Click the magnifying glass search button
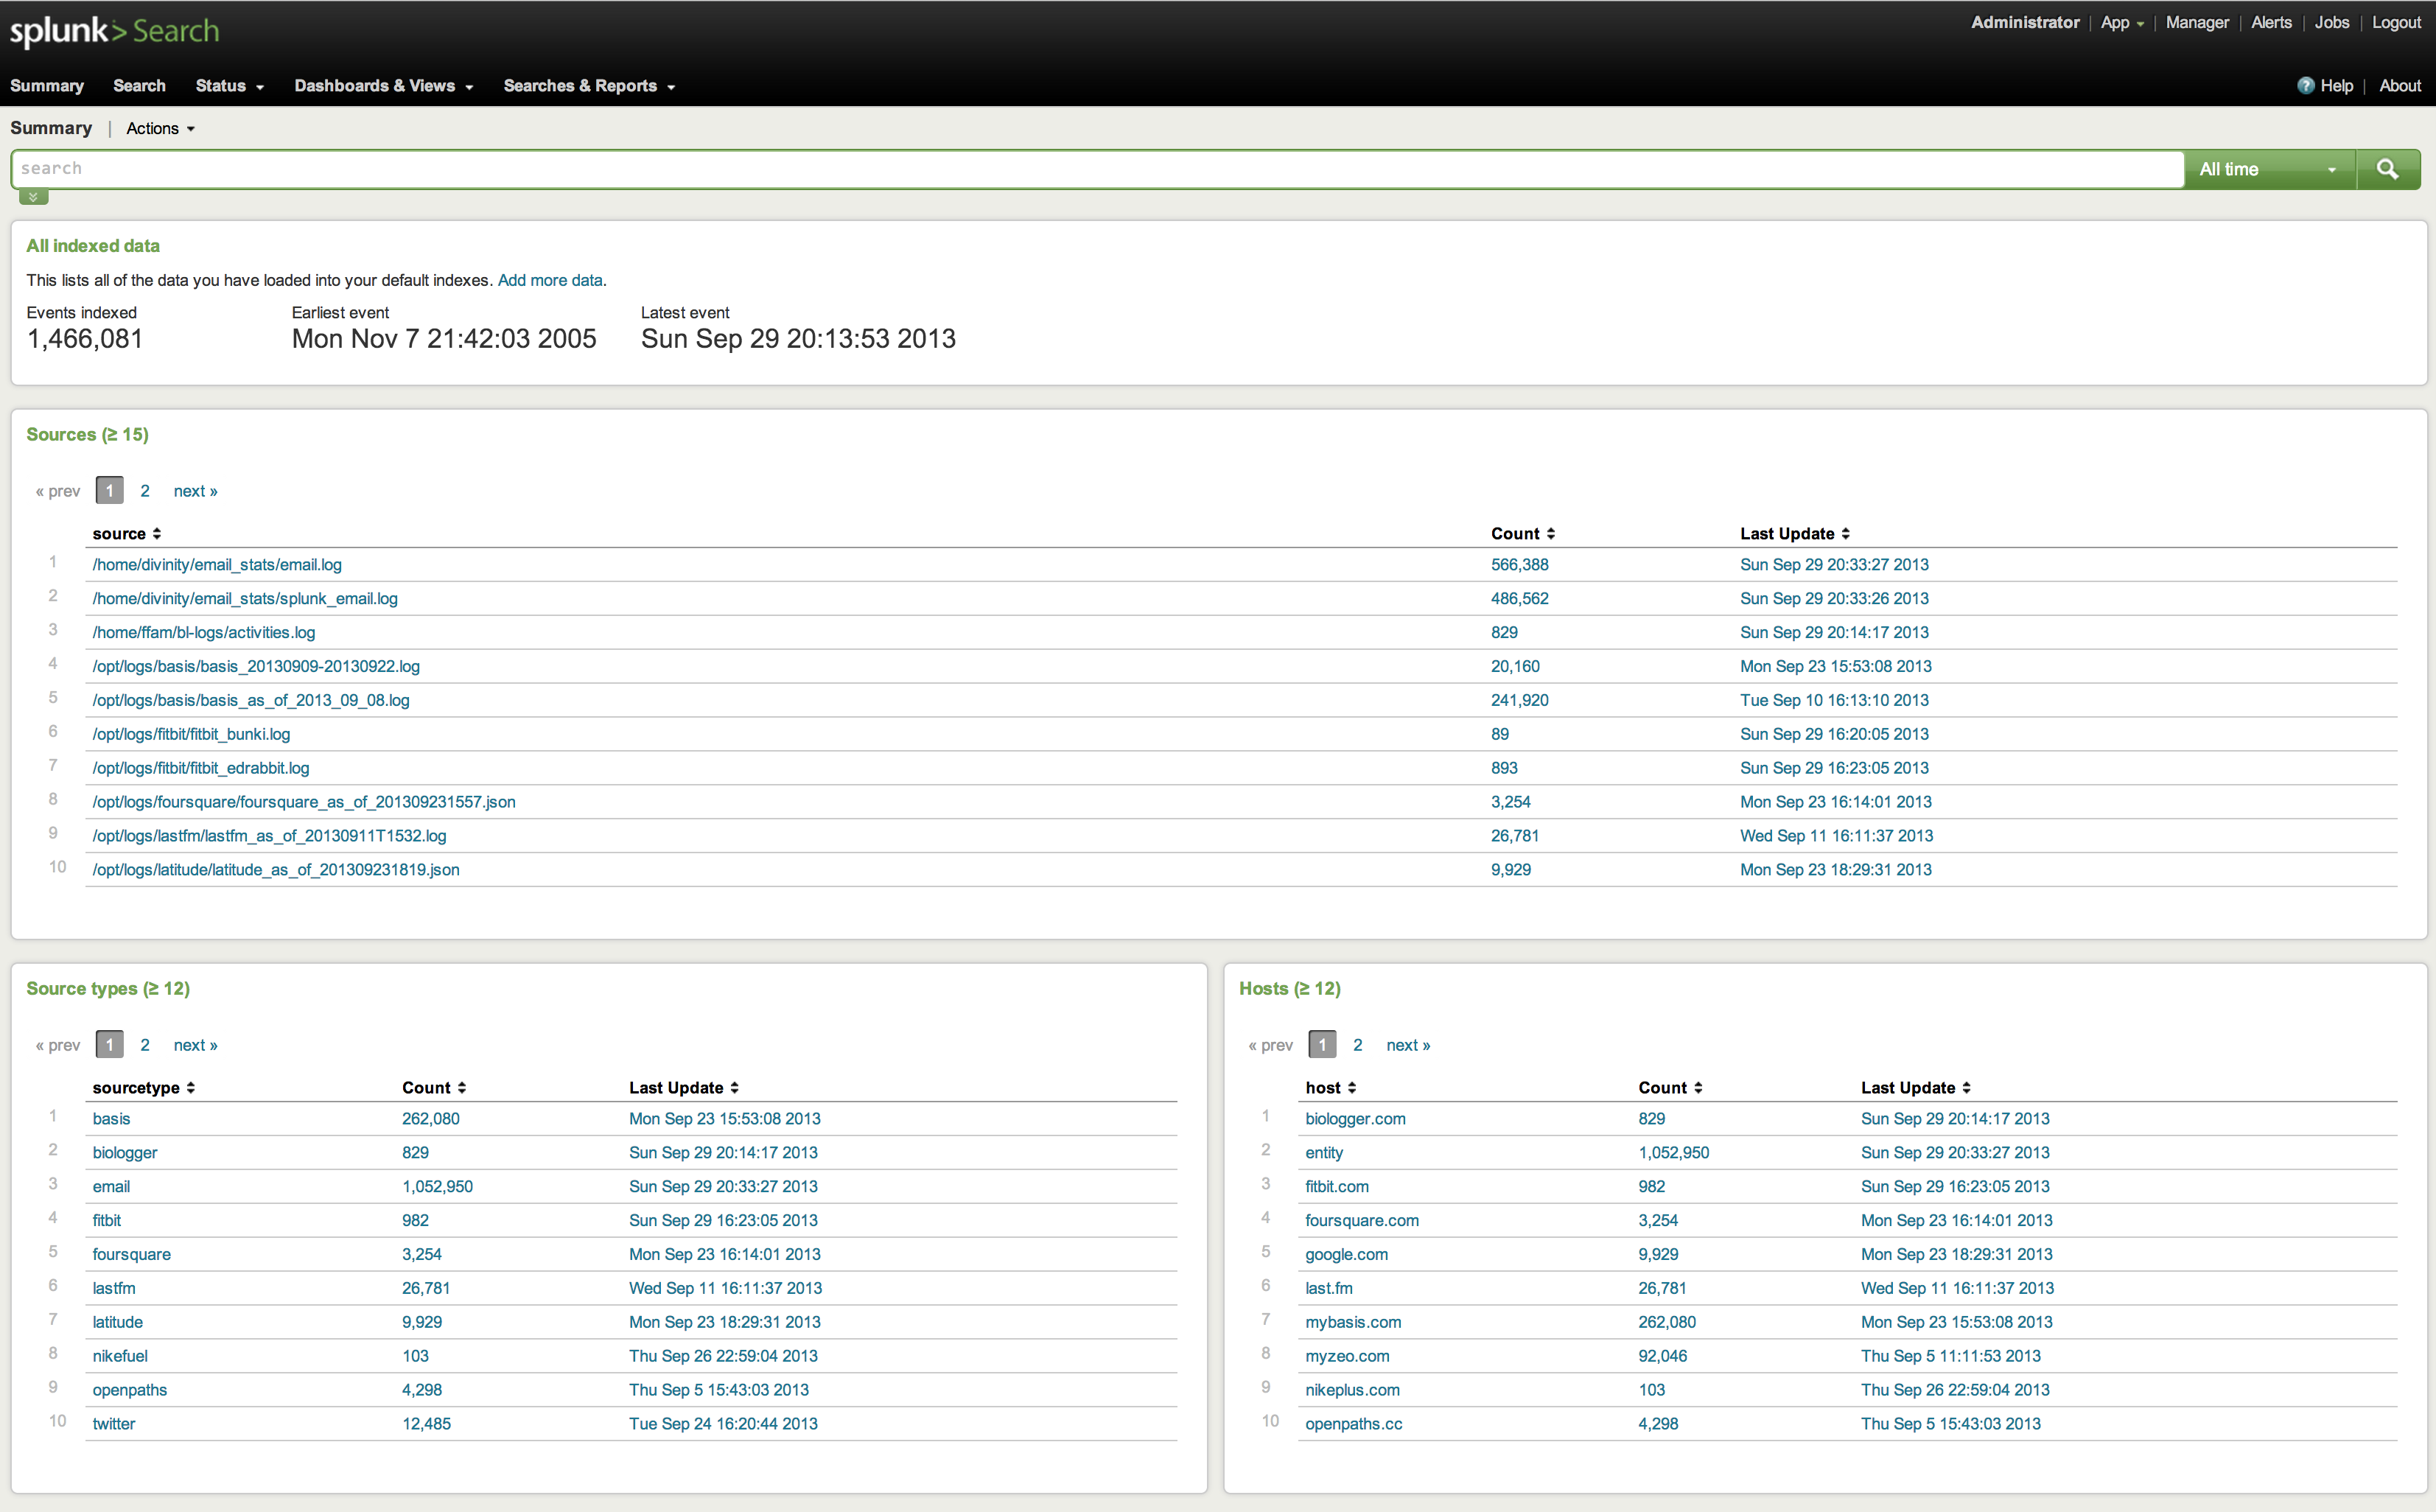The image size is (2436, 1512). [2387, 169]
